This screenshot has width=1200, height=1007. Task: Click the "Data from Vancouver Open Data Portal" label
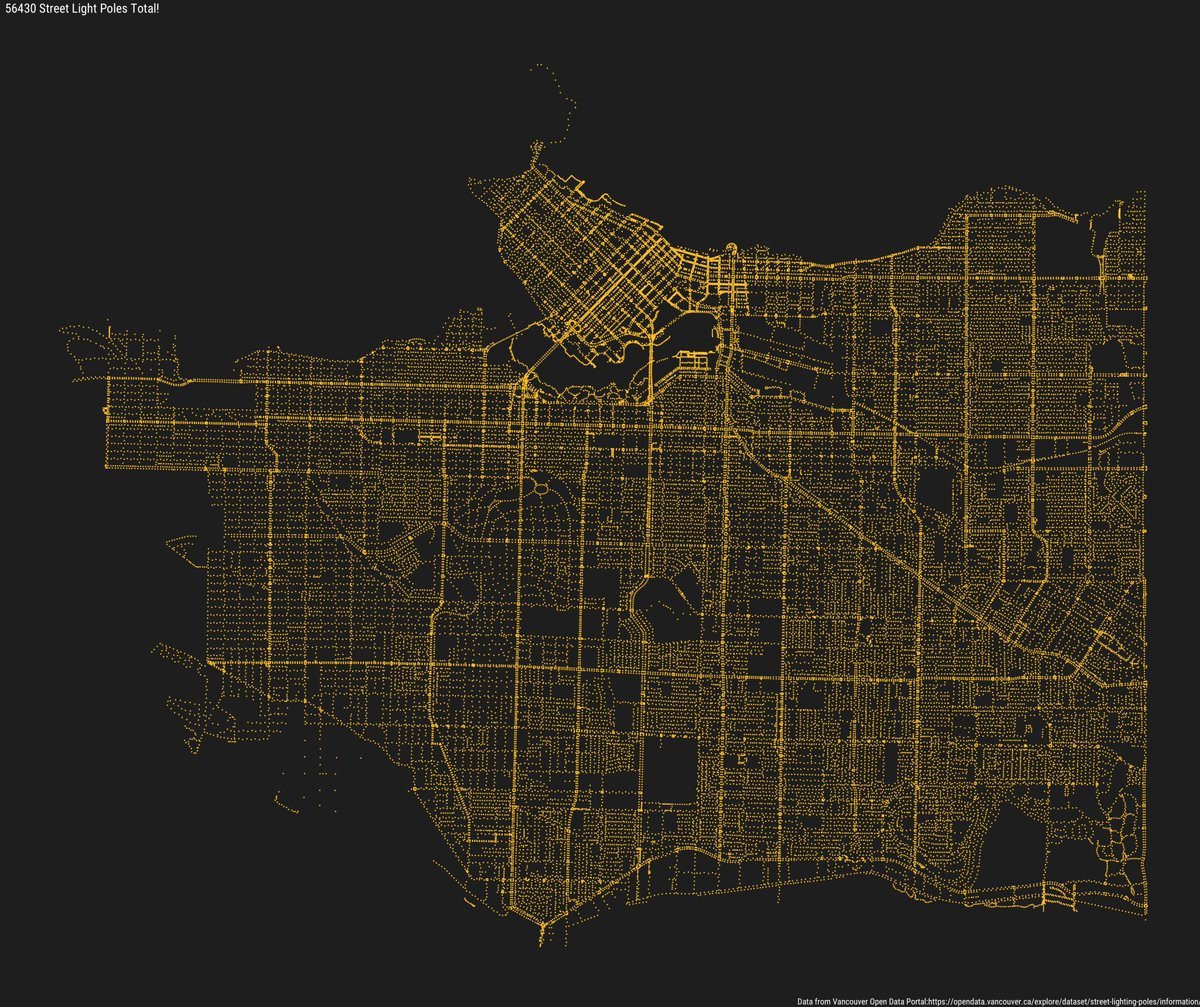coord(862,1000)
